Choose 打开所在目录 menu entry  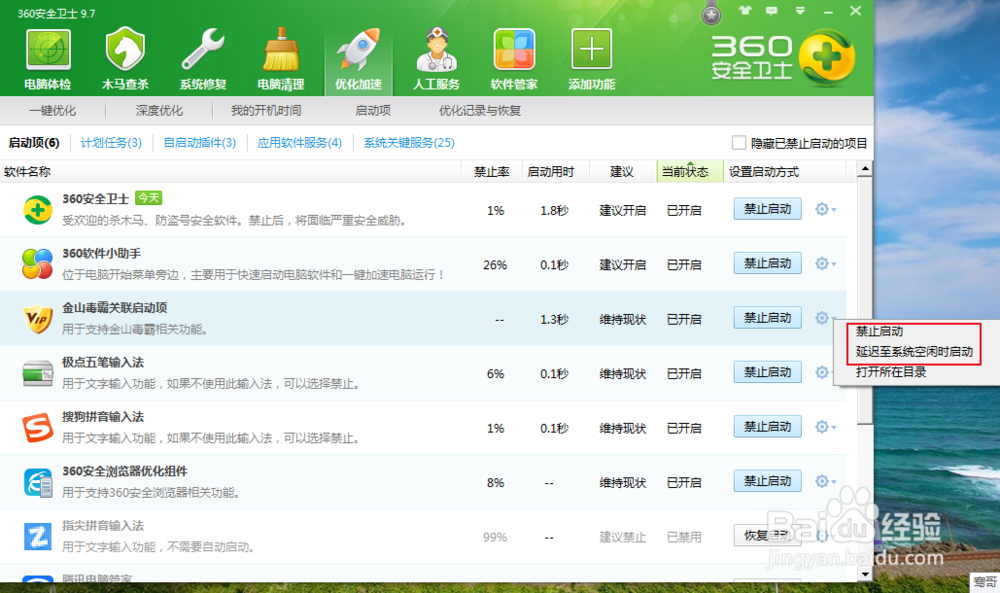point(891,372)
